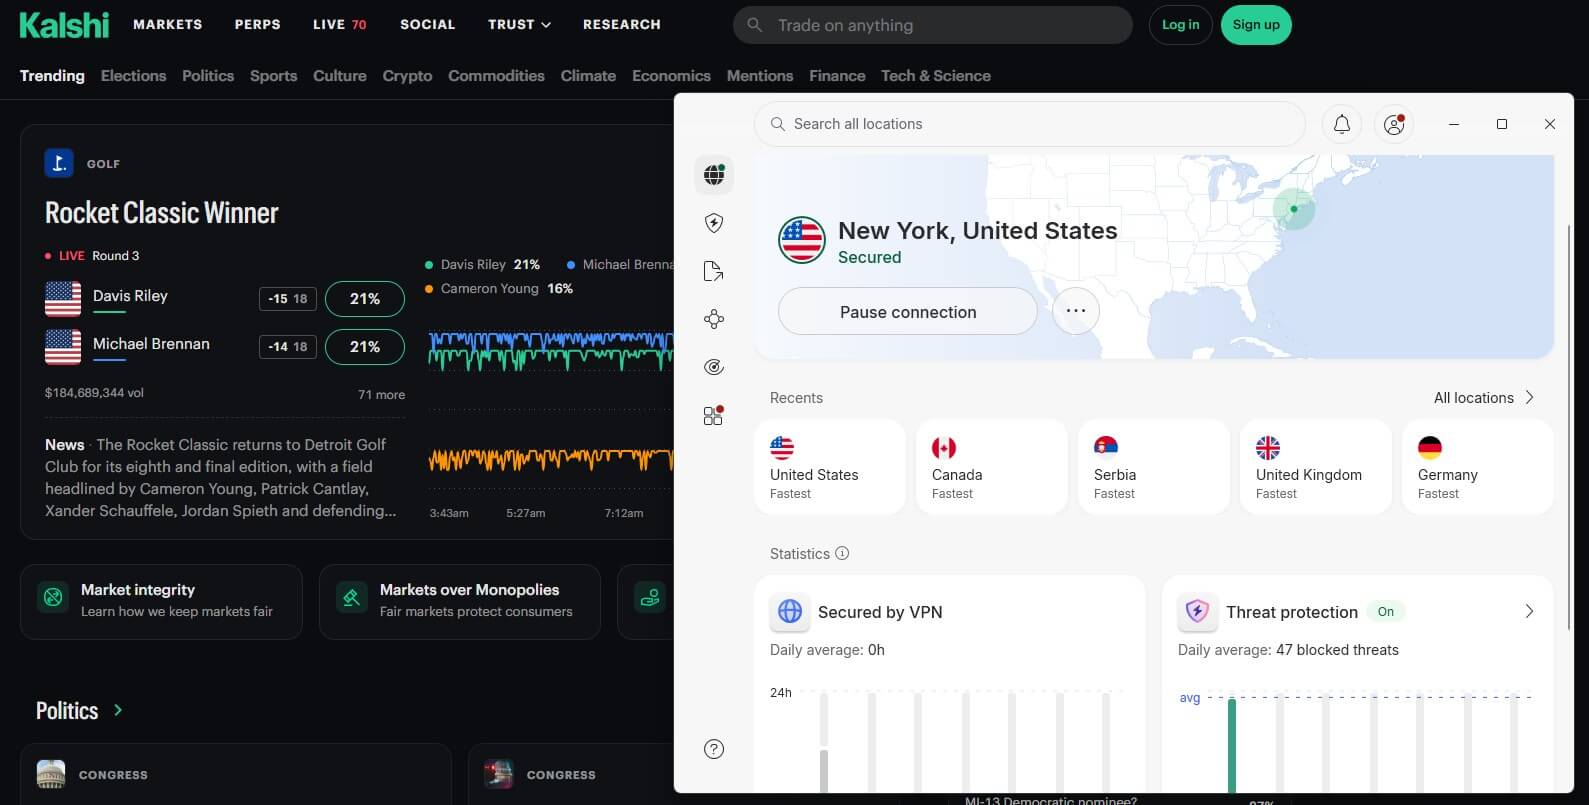Open Research menu in Kalshi
The height and width of the screenshot is (805, 1589).
(x=621, y=24)
